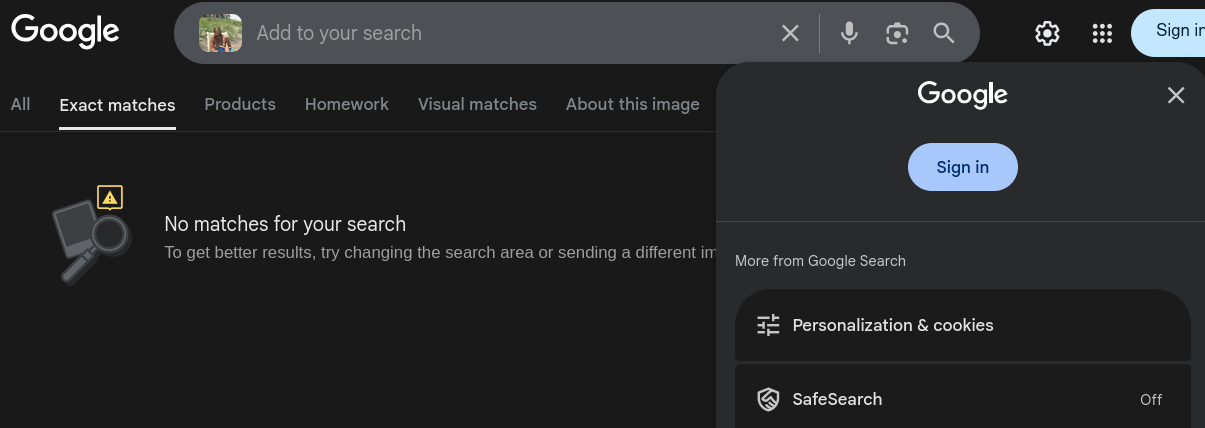
Task: Go to the Homework tab
Action: click(x=347, y=104)
